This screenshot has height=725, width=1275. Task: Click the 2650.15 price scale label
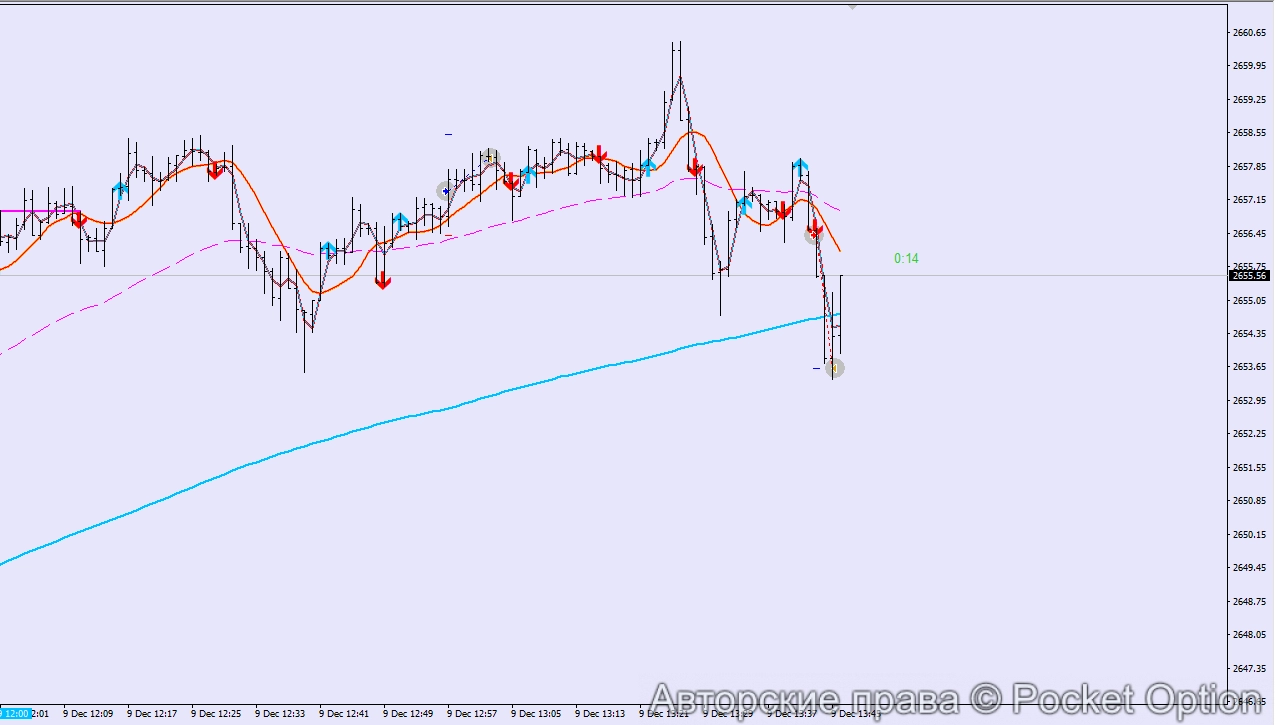[1250, 534]
